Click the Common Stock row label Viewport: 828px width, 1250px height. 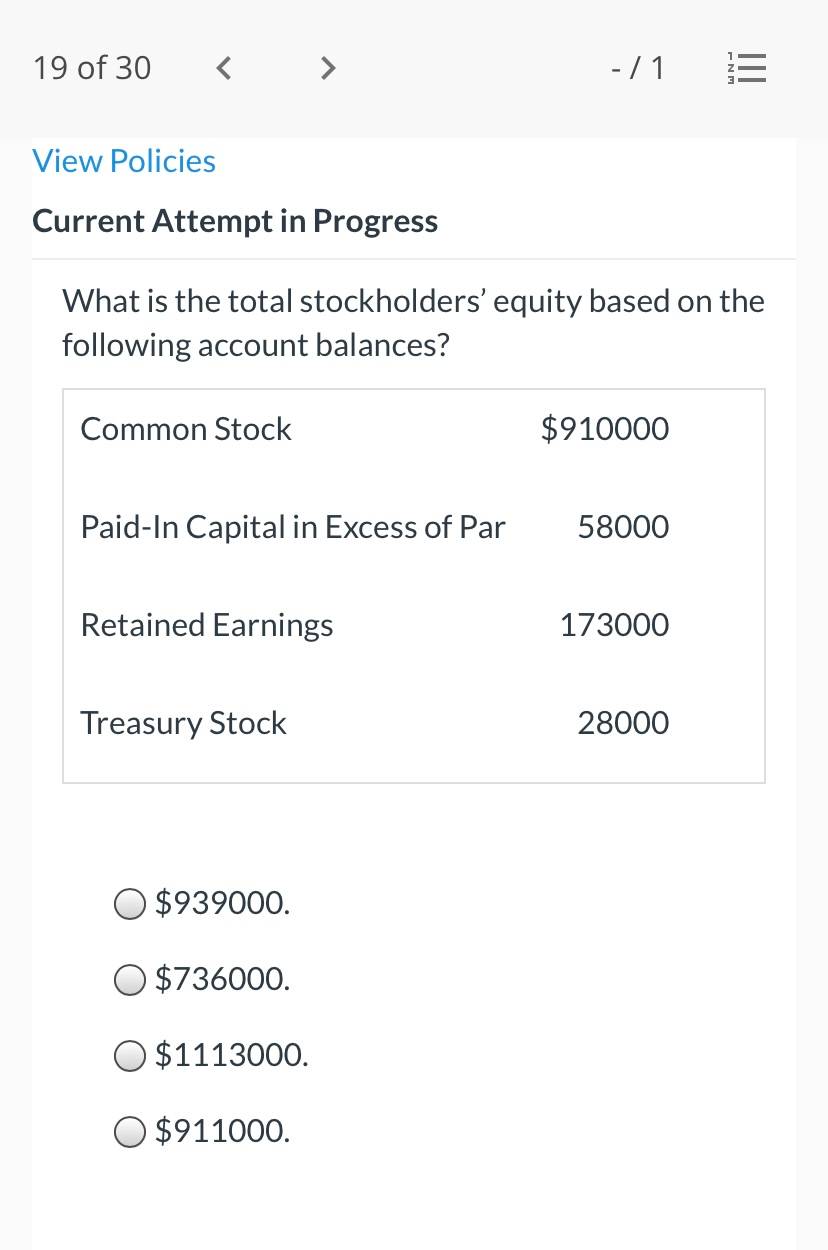pos(186,429)
